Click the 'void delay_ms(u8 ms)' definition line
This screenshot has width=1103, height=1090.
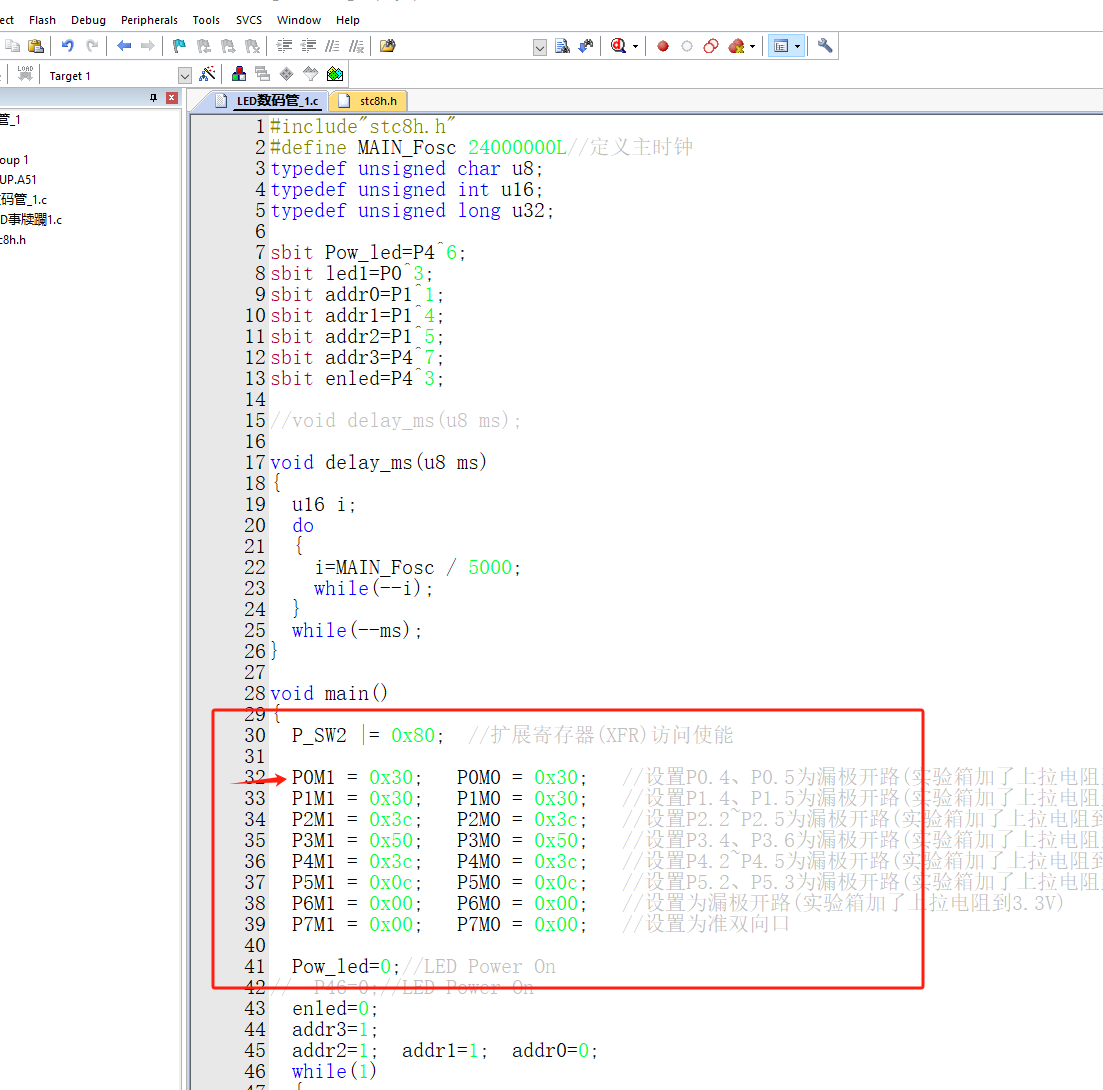pyautogui.click(x=378, y=463)
